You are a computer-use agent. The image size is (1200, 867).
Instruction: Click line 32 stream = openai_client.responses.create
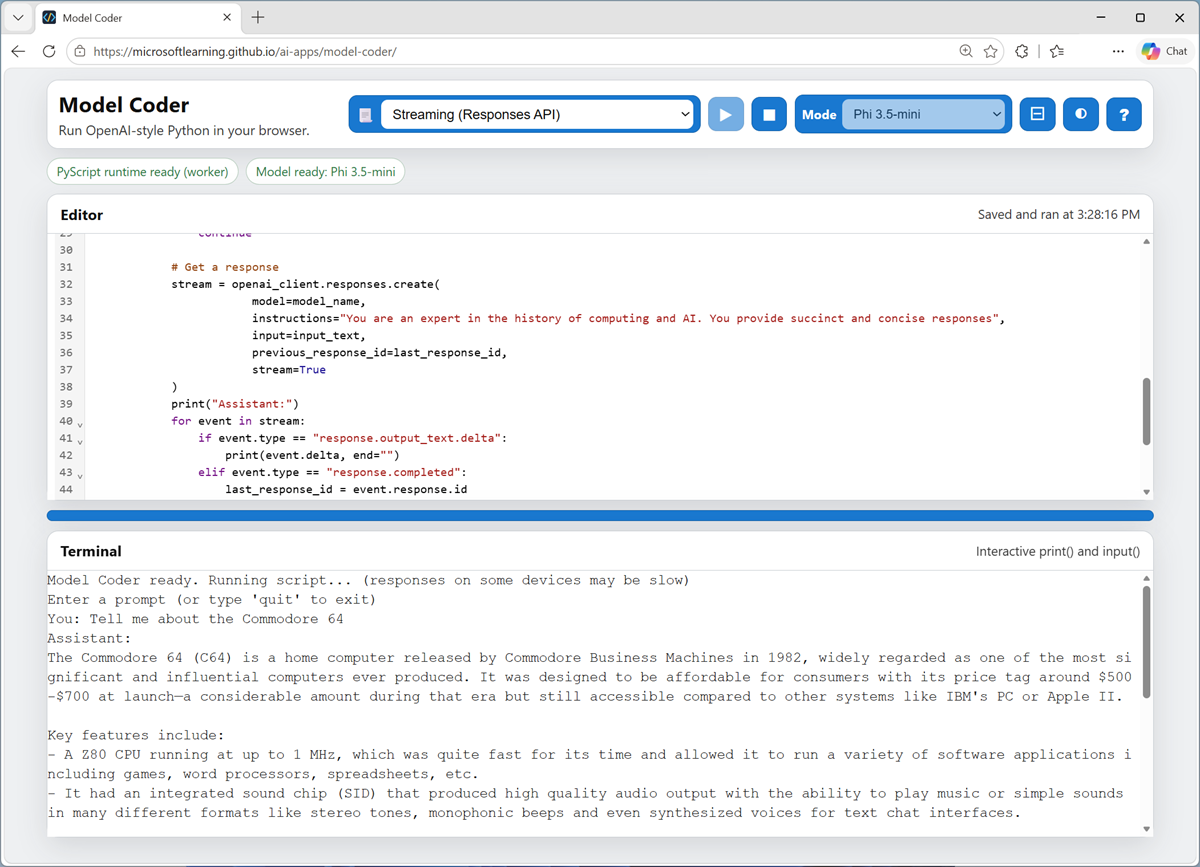point(305,284)
